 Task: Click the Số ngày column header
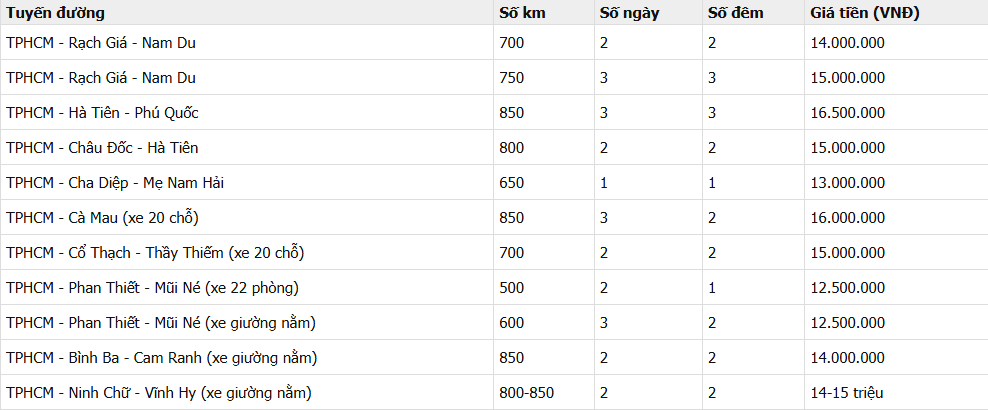(629, 13)
